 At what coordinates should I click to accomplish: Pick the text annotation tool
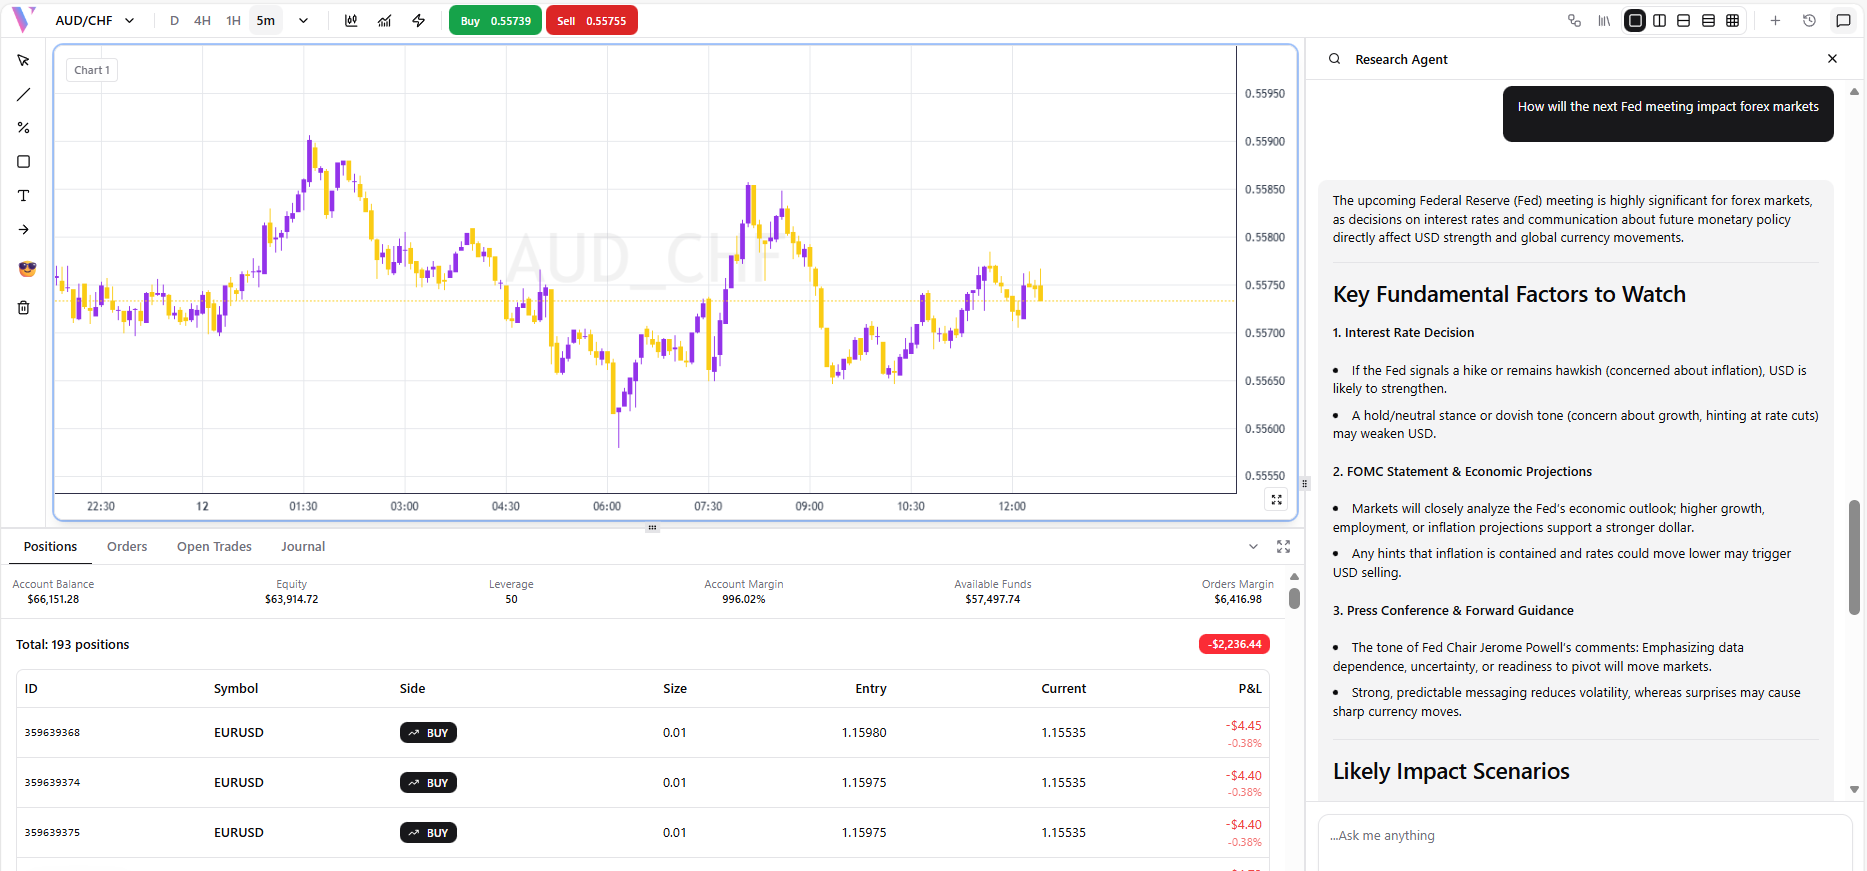click(x=23, y=196)
